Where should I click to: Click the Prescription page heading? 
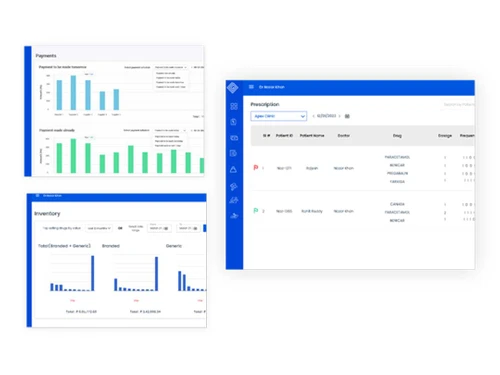point(265,104)
